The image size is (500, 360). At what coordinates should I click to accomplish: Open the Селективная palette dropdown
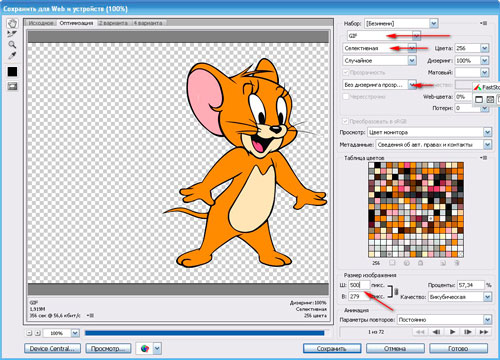[412, 48]
